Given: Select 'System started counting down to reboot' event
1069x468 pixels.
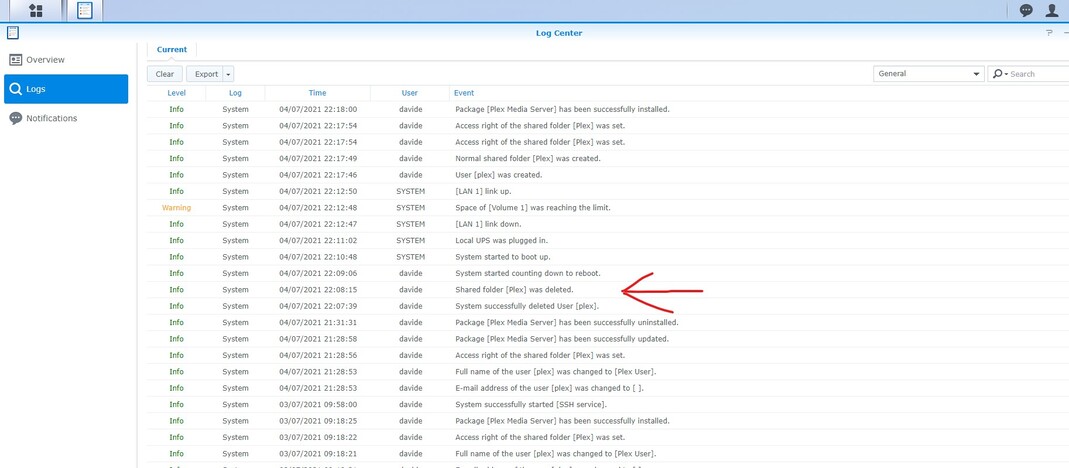Looking at the screenshot, I should tap(528, 273).
